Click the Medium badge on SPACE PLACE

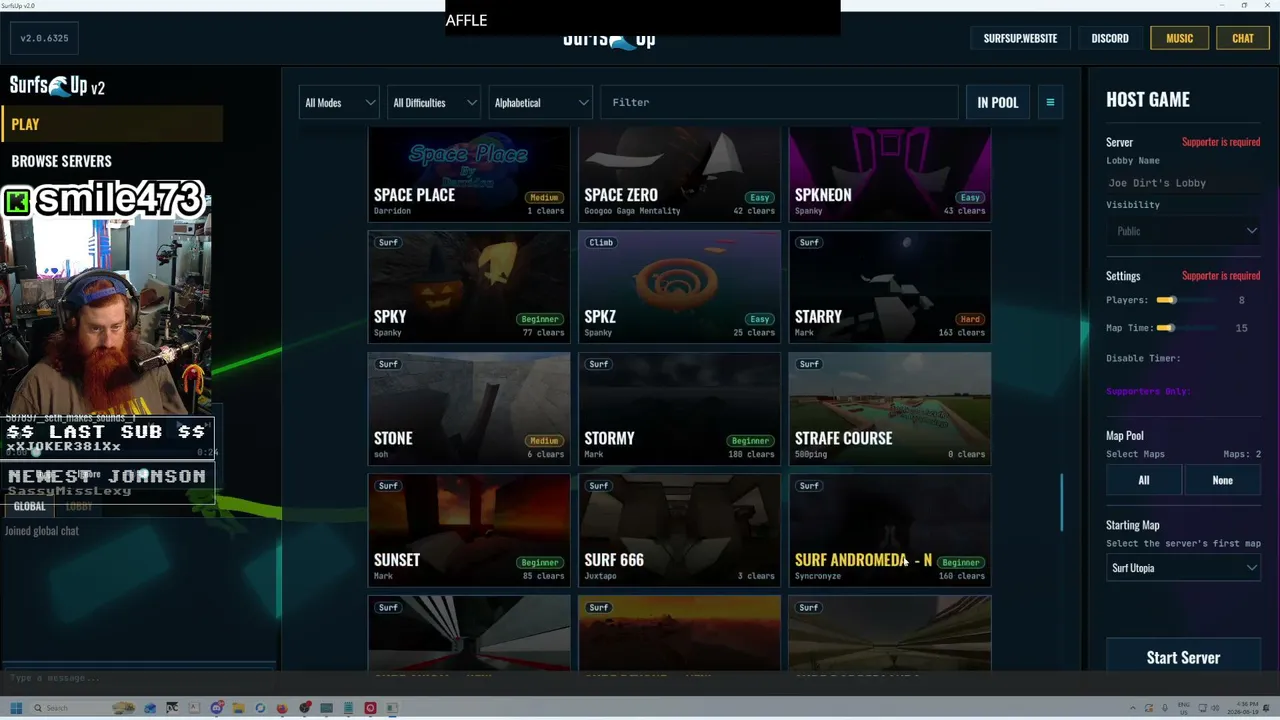coord(544,198)
